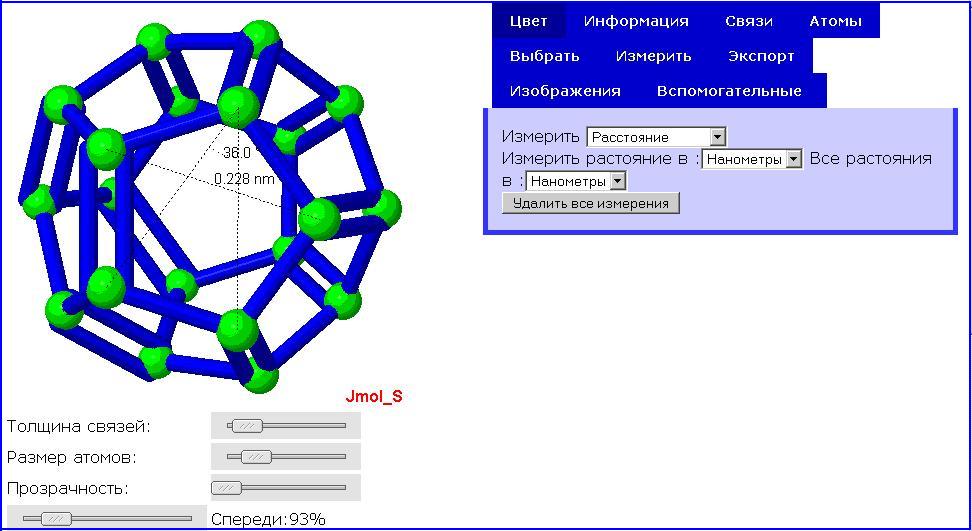
Task: Click the Прозрачность slider
Action: [286, 488]
